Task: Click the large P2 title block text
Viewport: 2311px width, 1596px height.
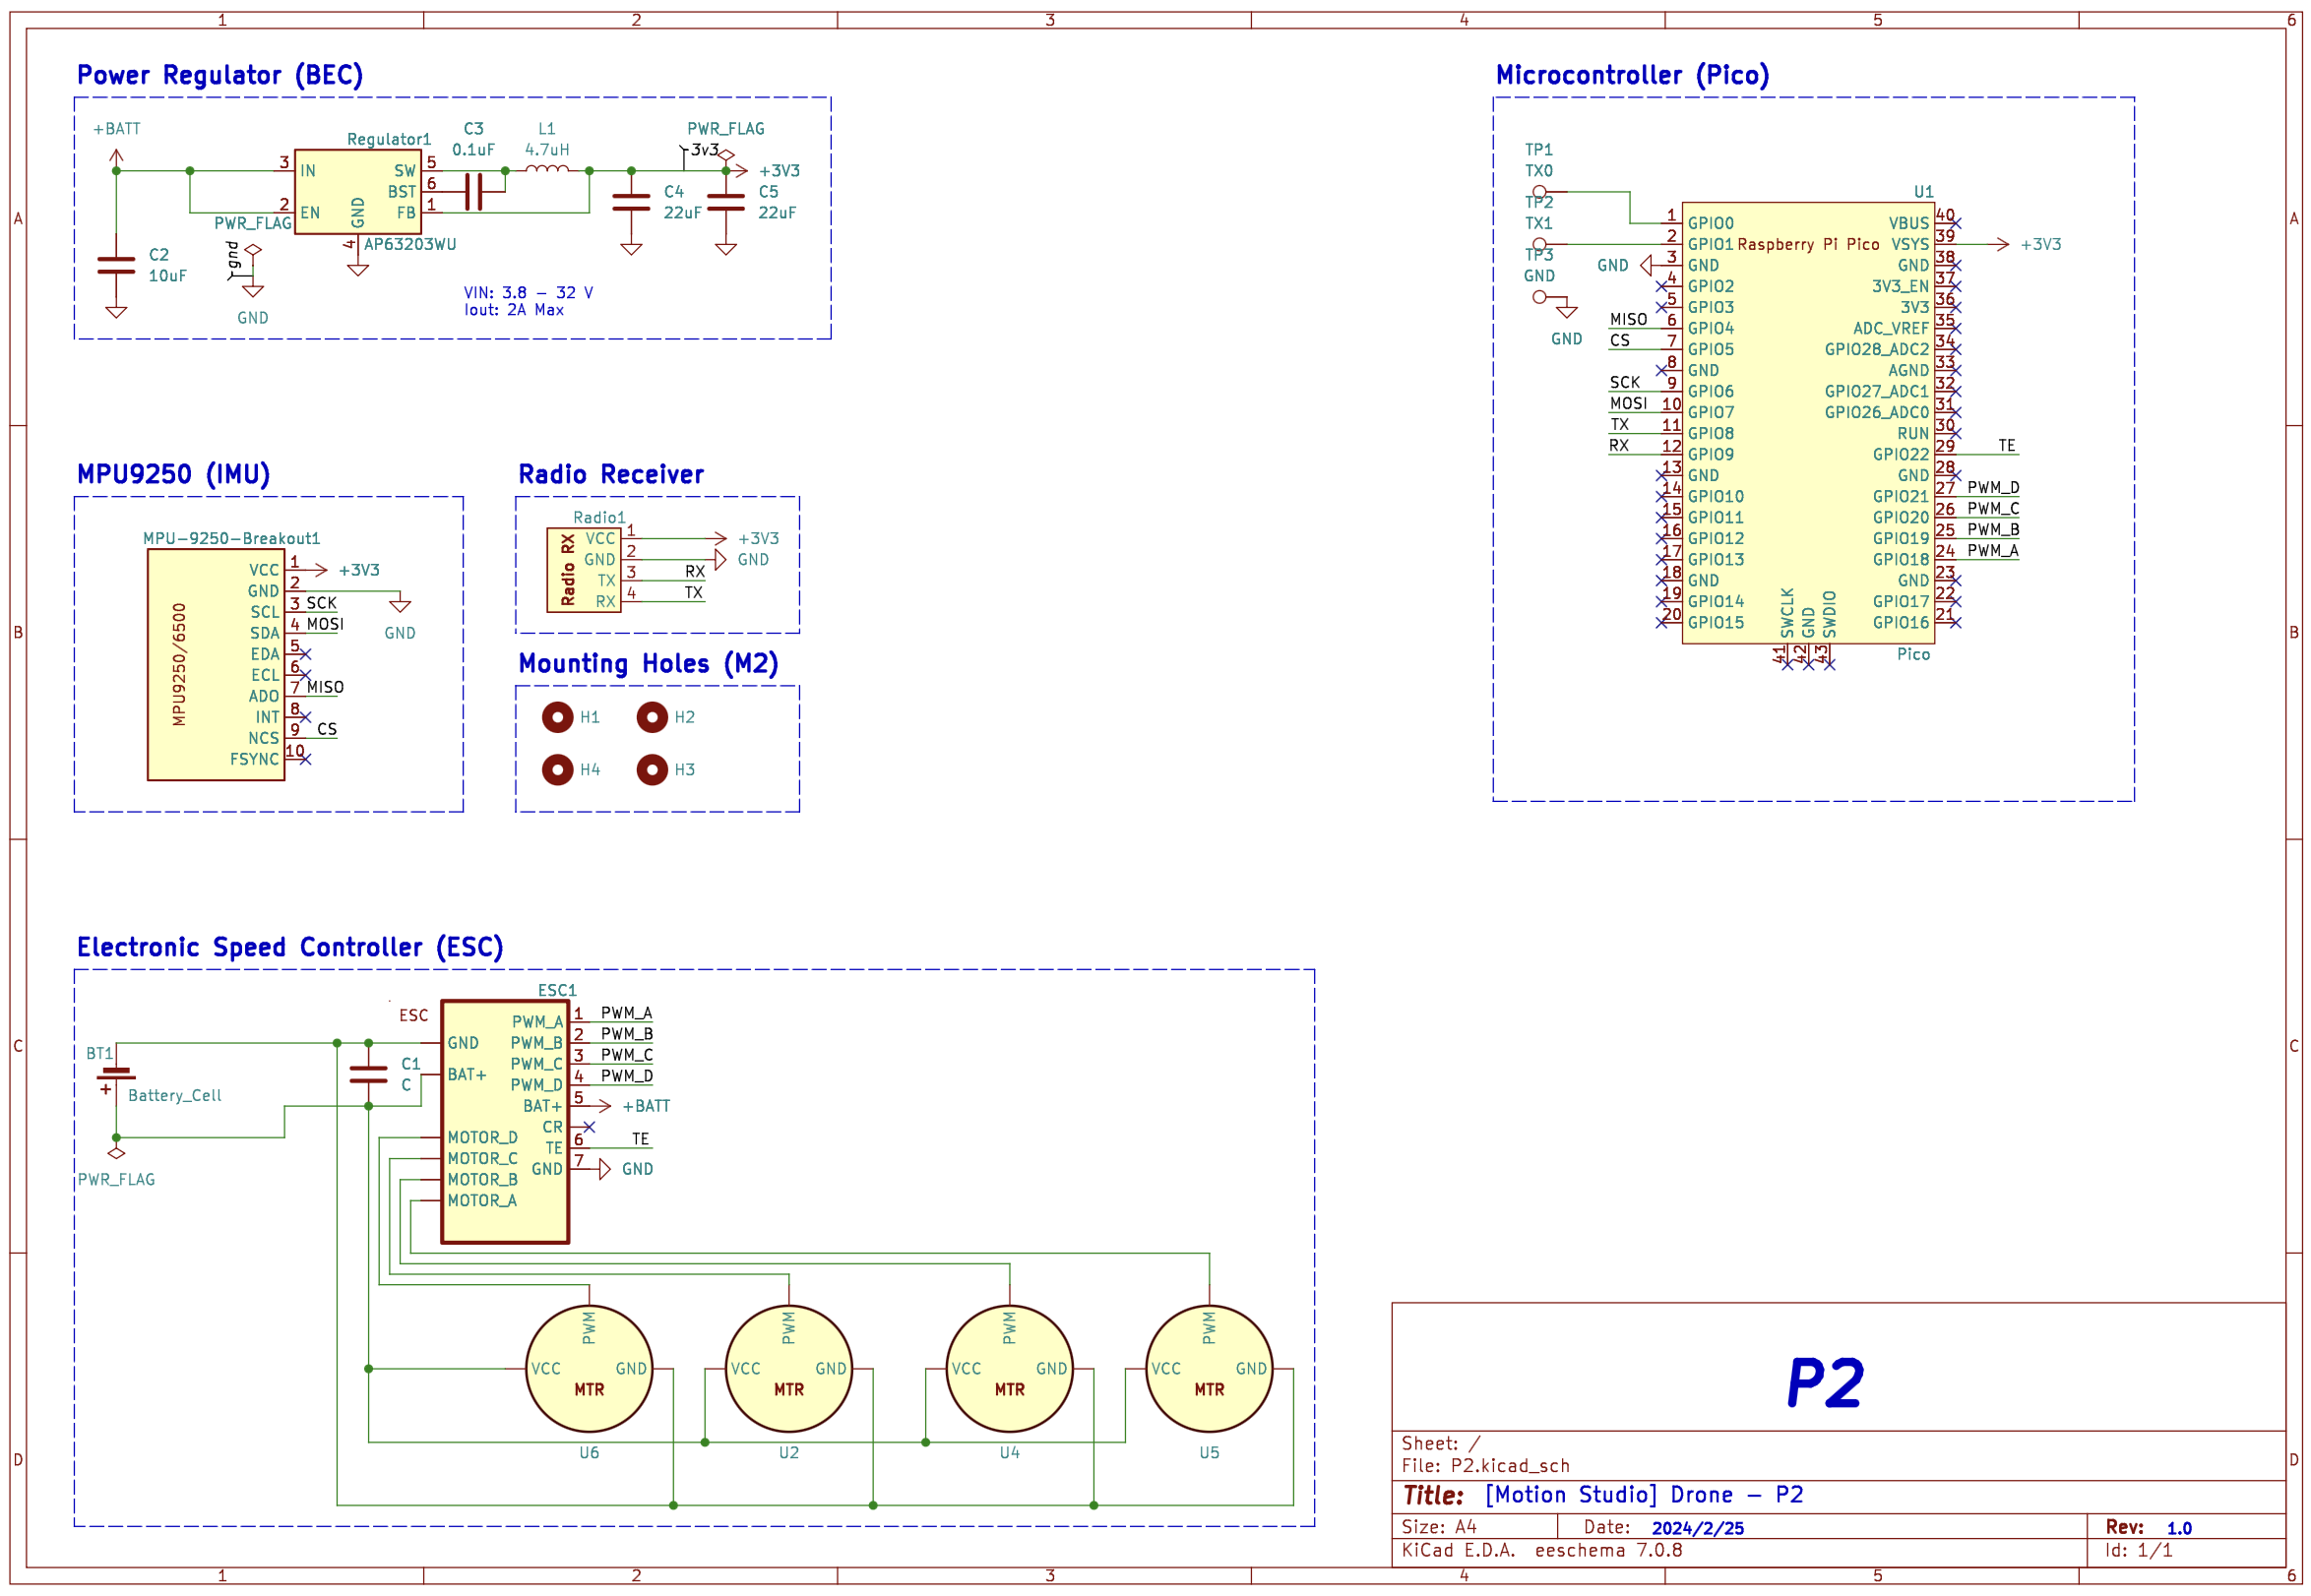Action: click(1826, 1383)
